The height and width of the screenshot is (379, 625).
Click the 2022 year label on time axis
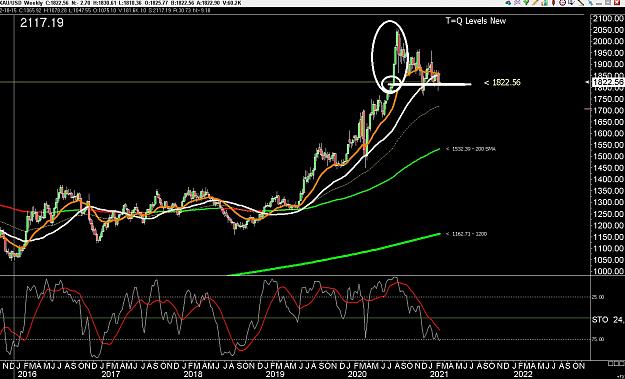click(523, 375)
